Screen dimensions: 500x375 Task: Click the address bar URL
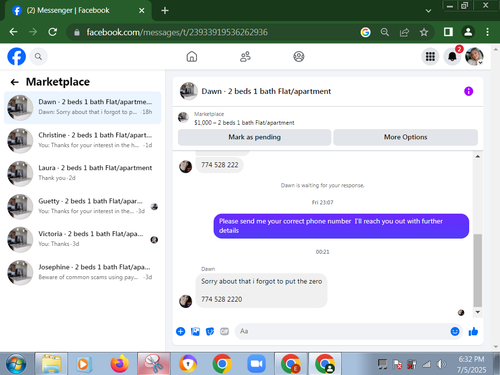tap(177, 32)
